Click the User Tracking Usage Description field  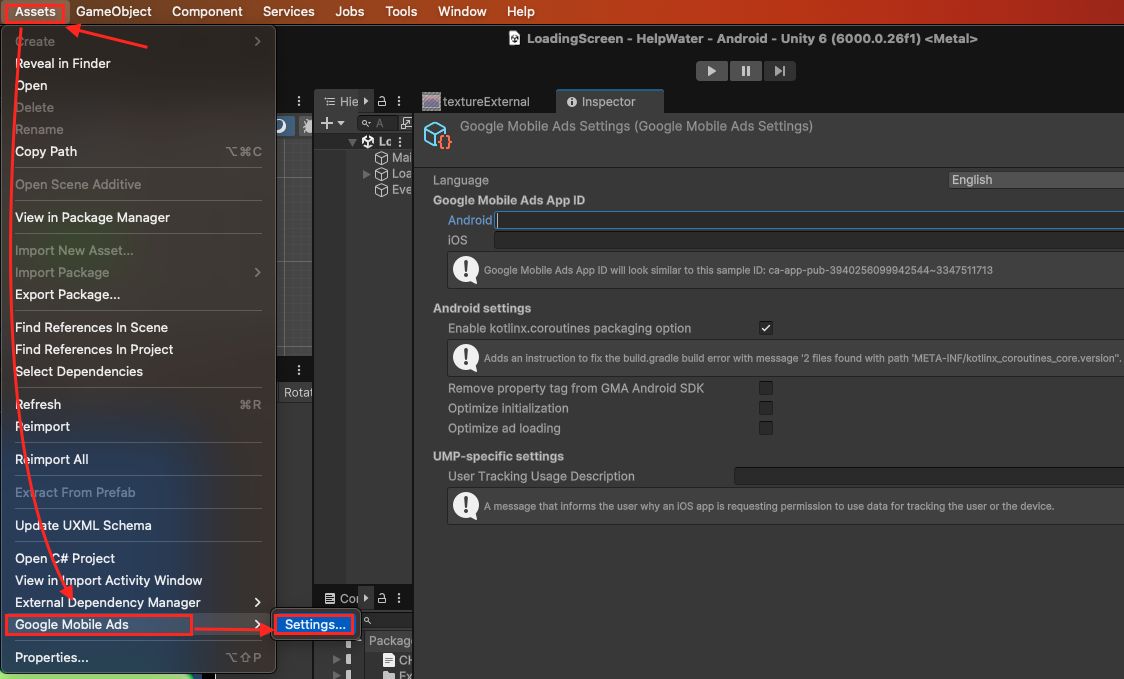point(929,476)
